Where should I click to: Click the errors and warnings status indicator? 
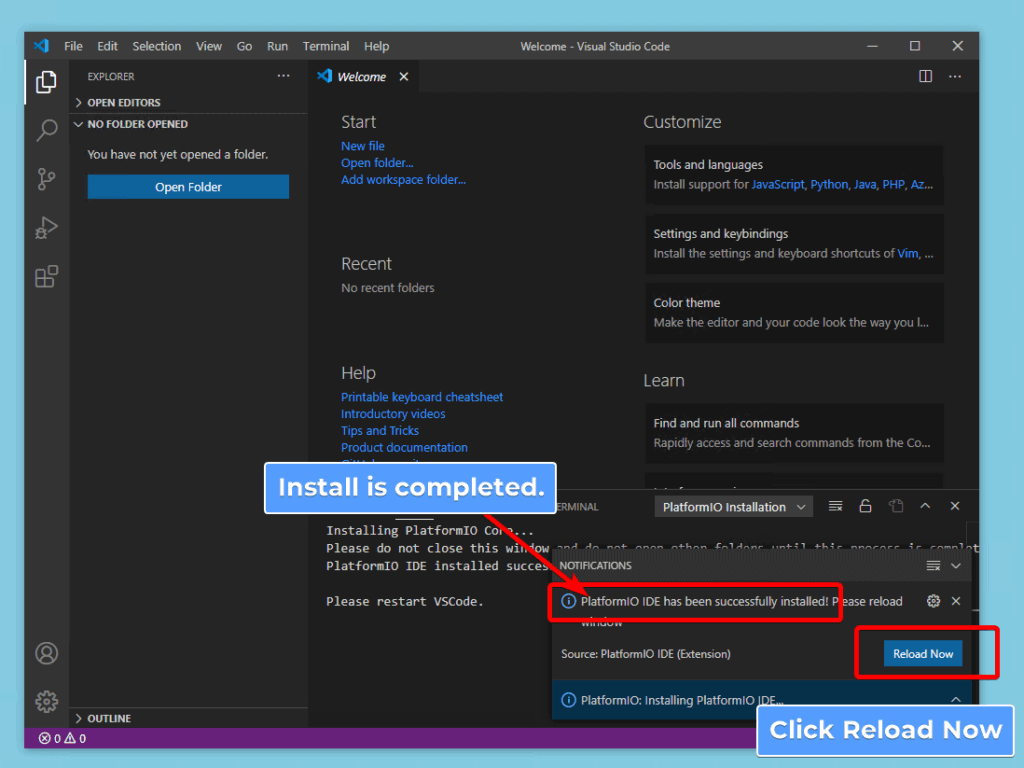point(63,738)
